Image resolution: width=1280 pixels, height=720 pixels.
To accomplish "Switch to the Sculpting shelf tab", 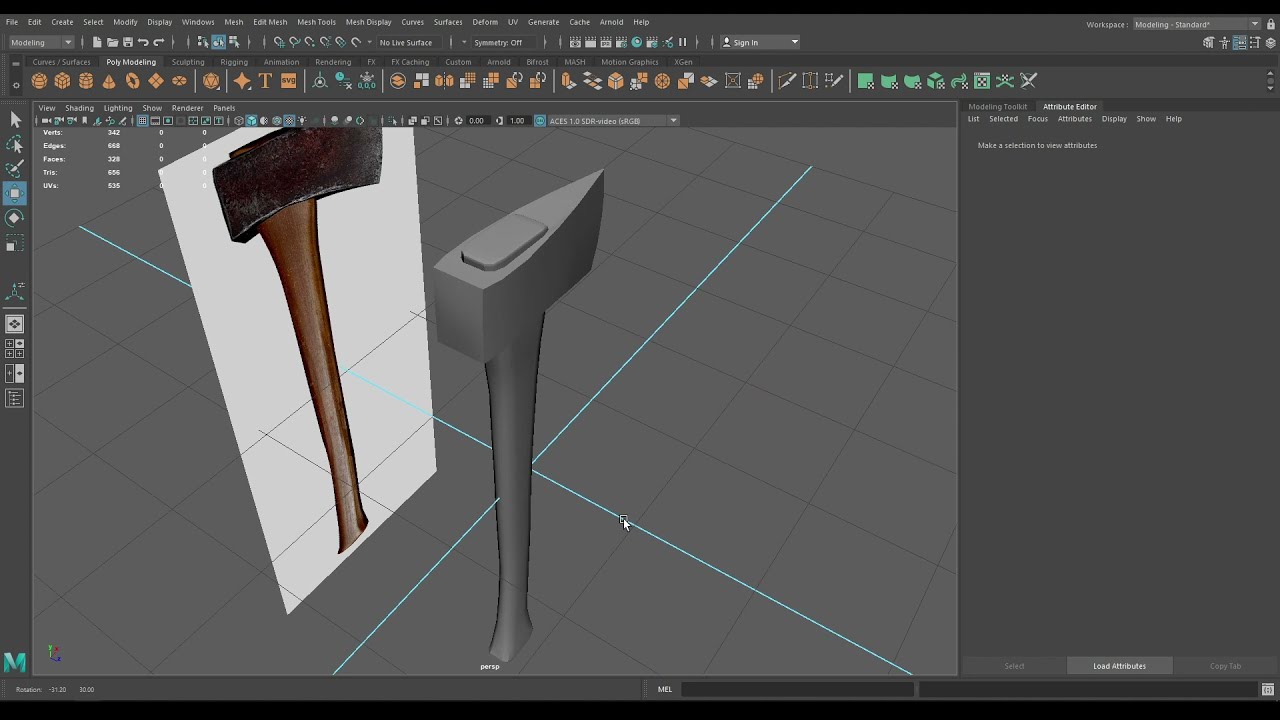I will click(188, 62).
